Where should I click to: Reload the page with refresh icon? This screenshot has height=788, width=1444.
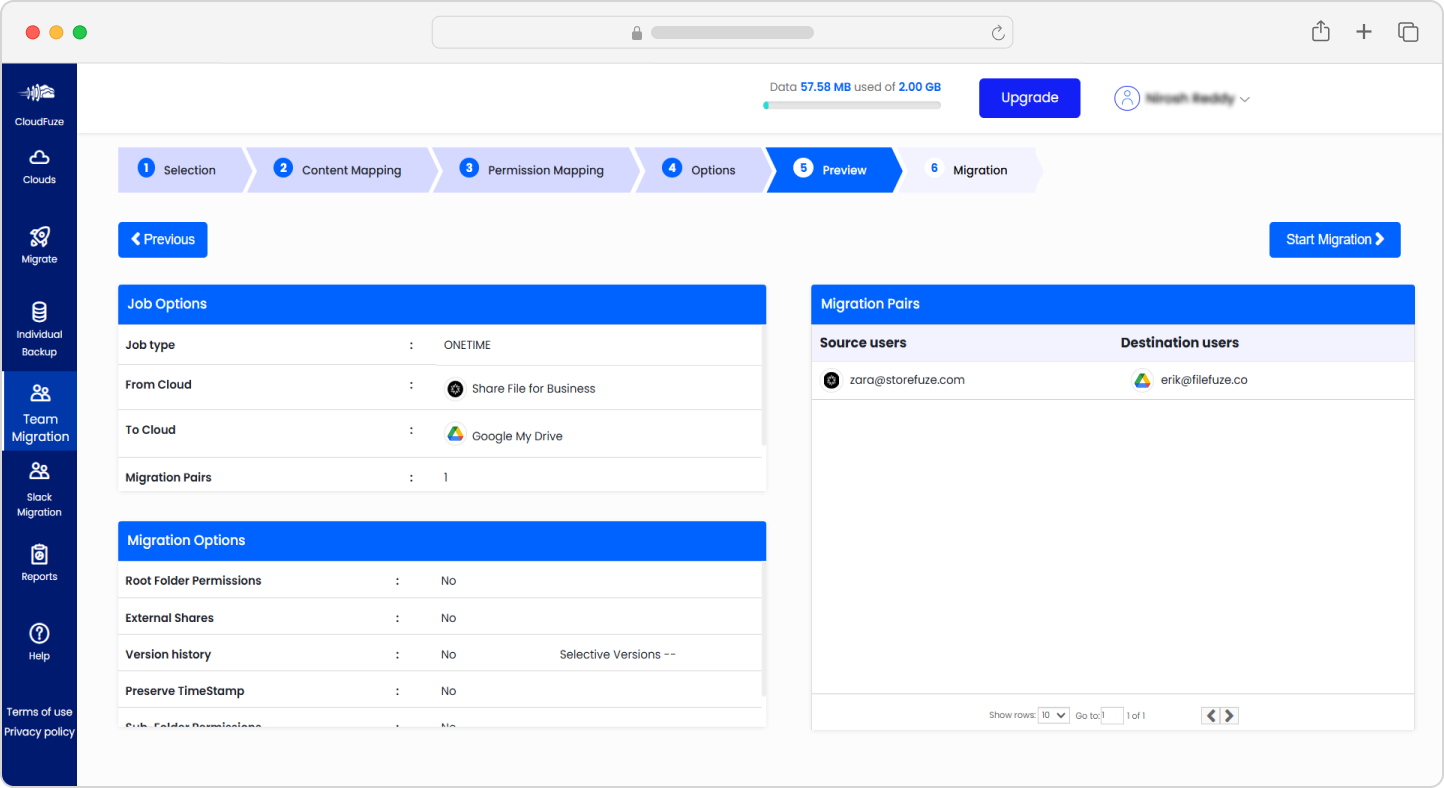tap(997, 33)
